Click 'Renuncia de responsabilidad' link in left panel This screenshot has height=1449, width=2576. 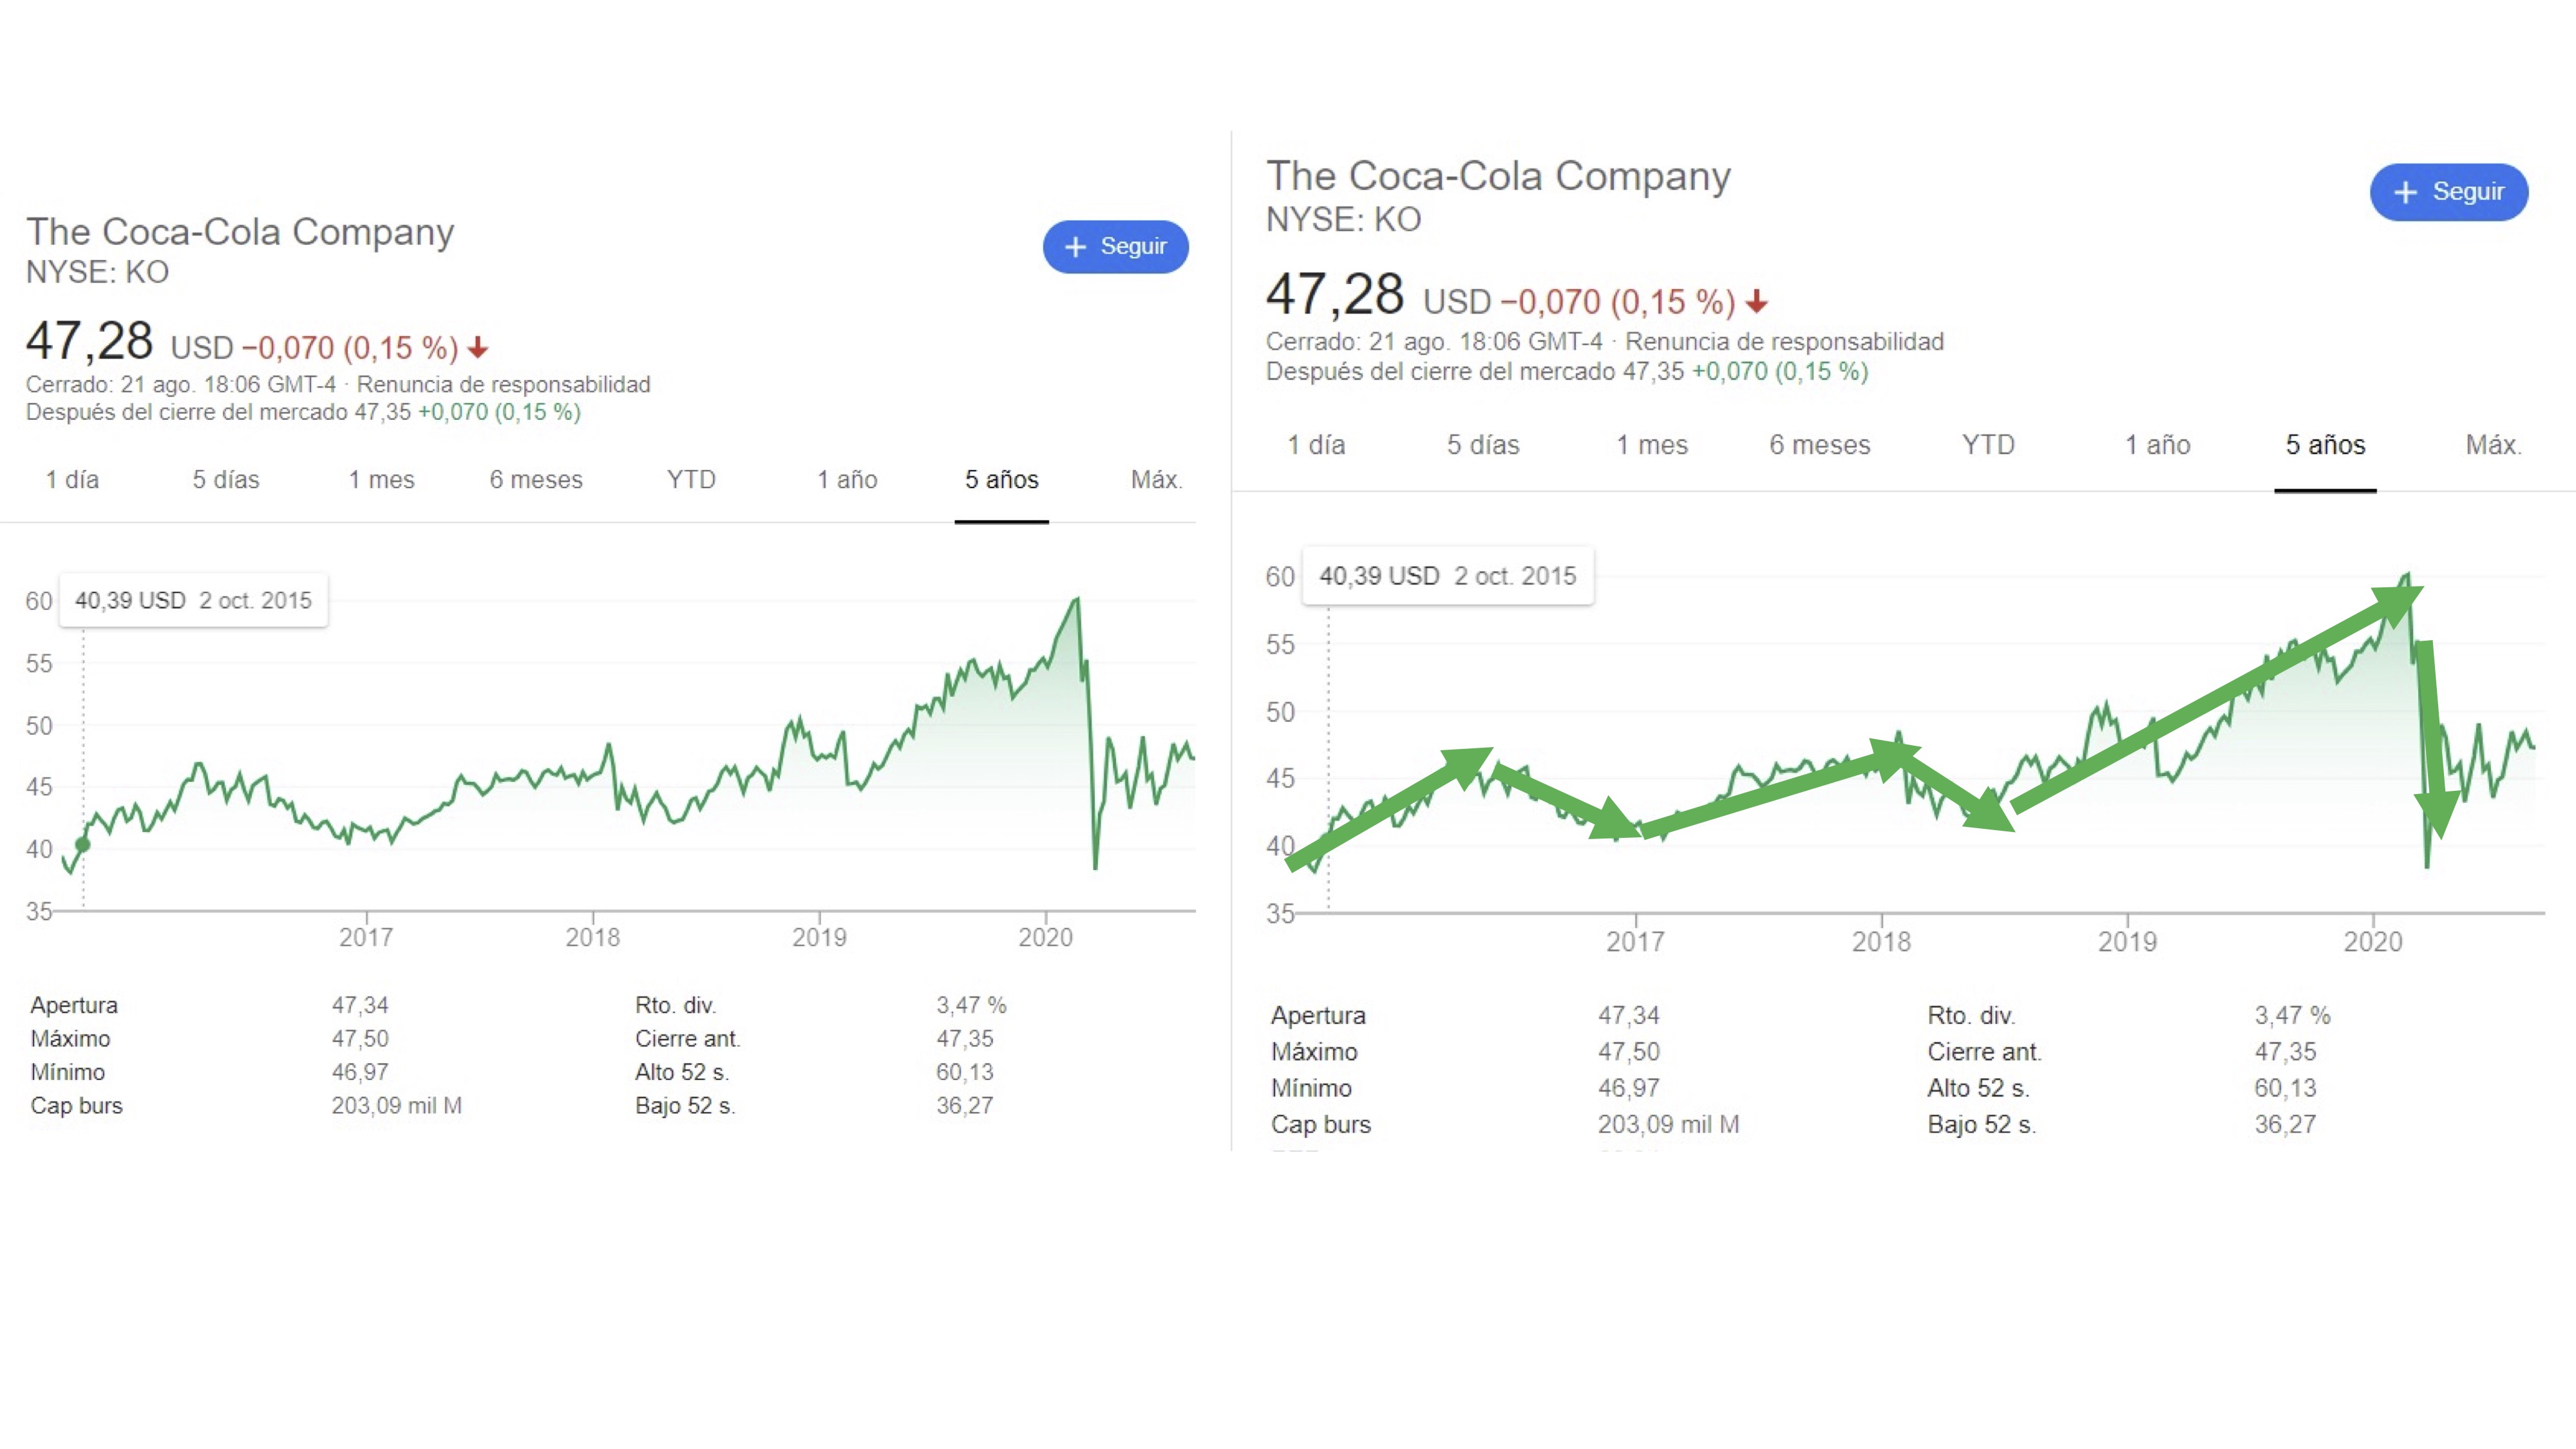(503, 385)
